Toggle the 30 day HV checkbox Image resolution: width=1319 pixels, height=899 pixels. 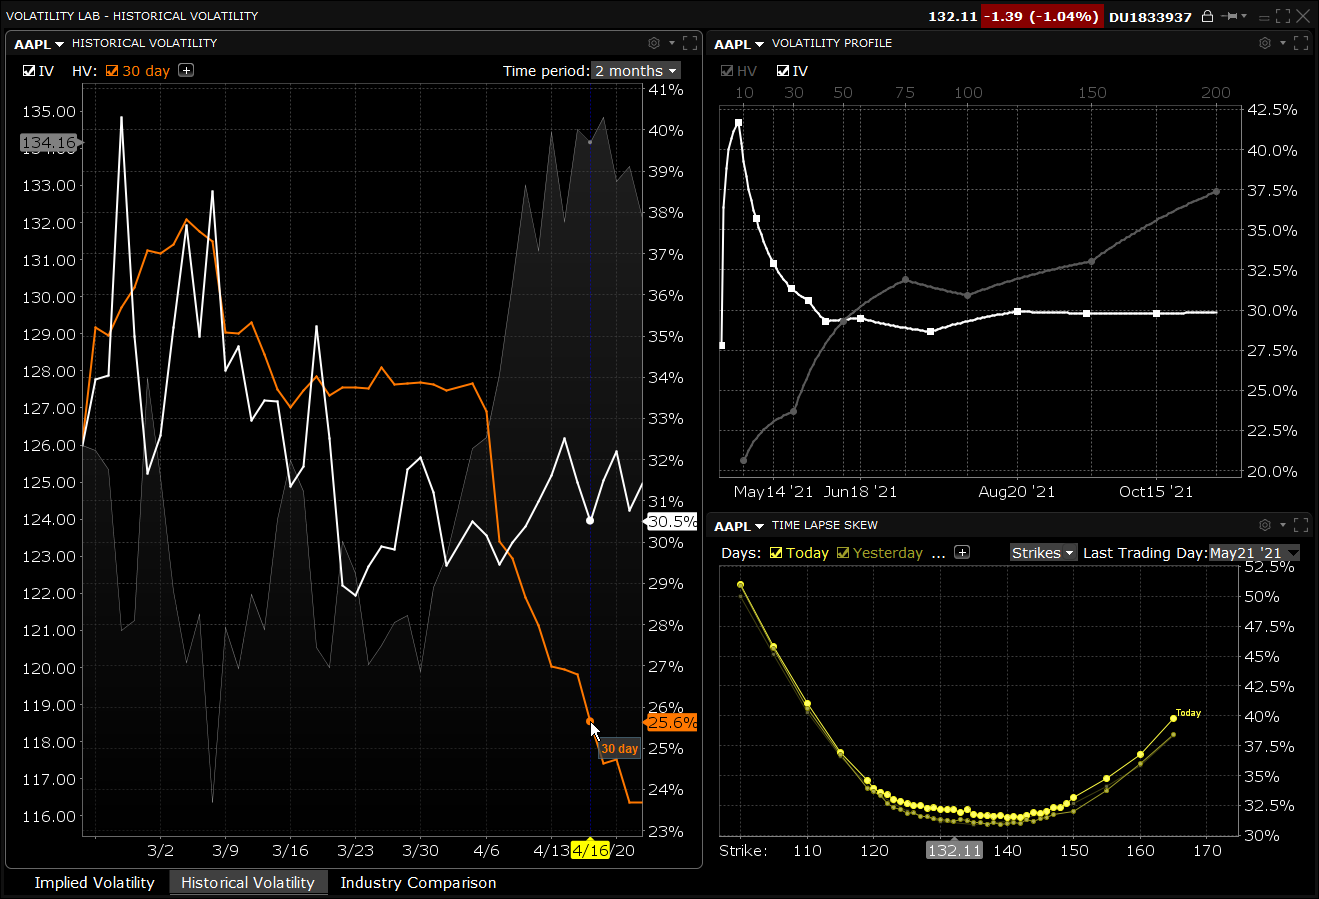(111, 71)
